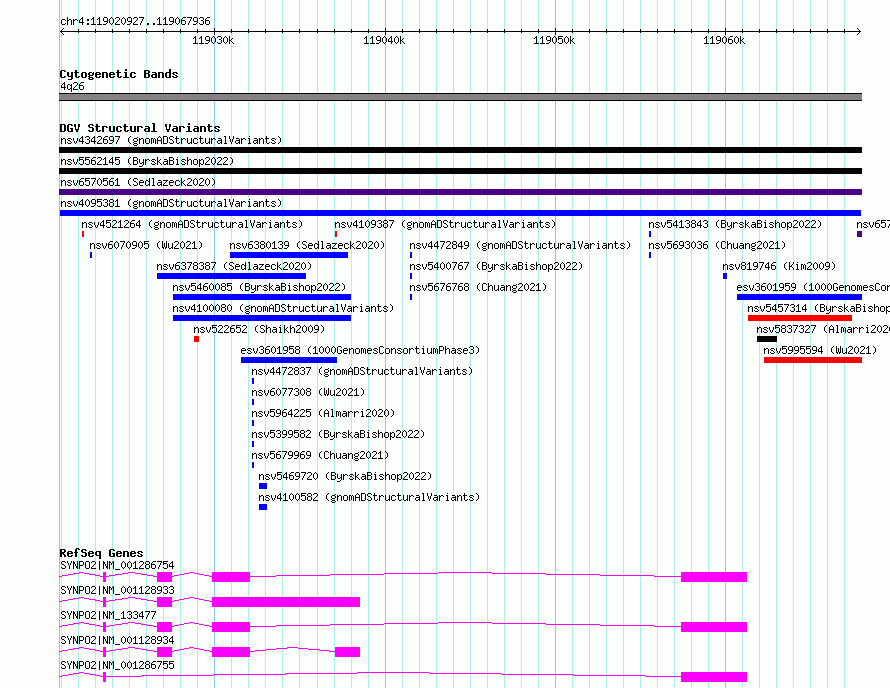This screenshot has width=890, height=688.
Task: Select the nsv5995594 Wu2021 label
Action: coord(820,350)
